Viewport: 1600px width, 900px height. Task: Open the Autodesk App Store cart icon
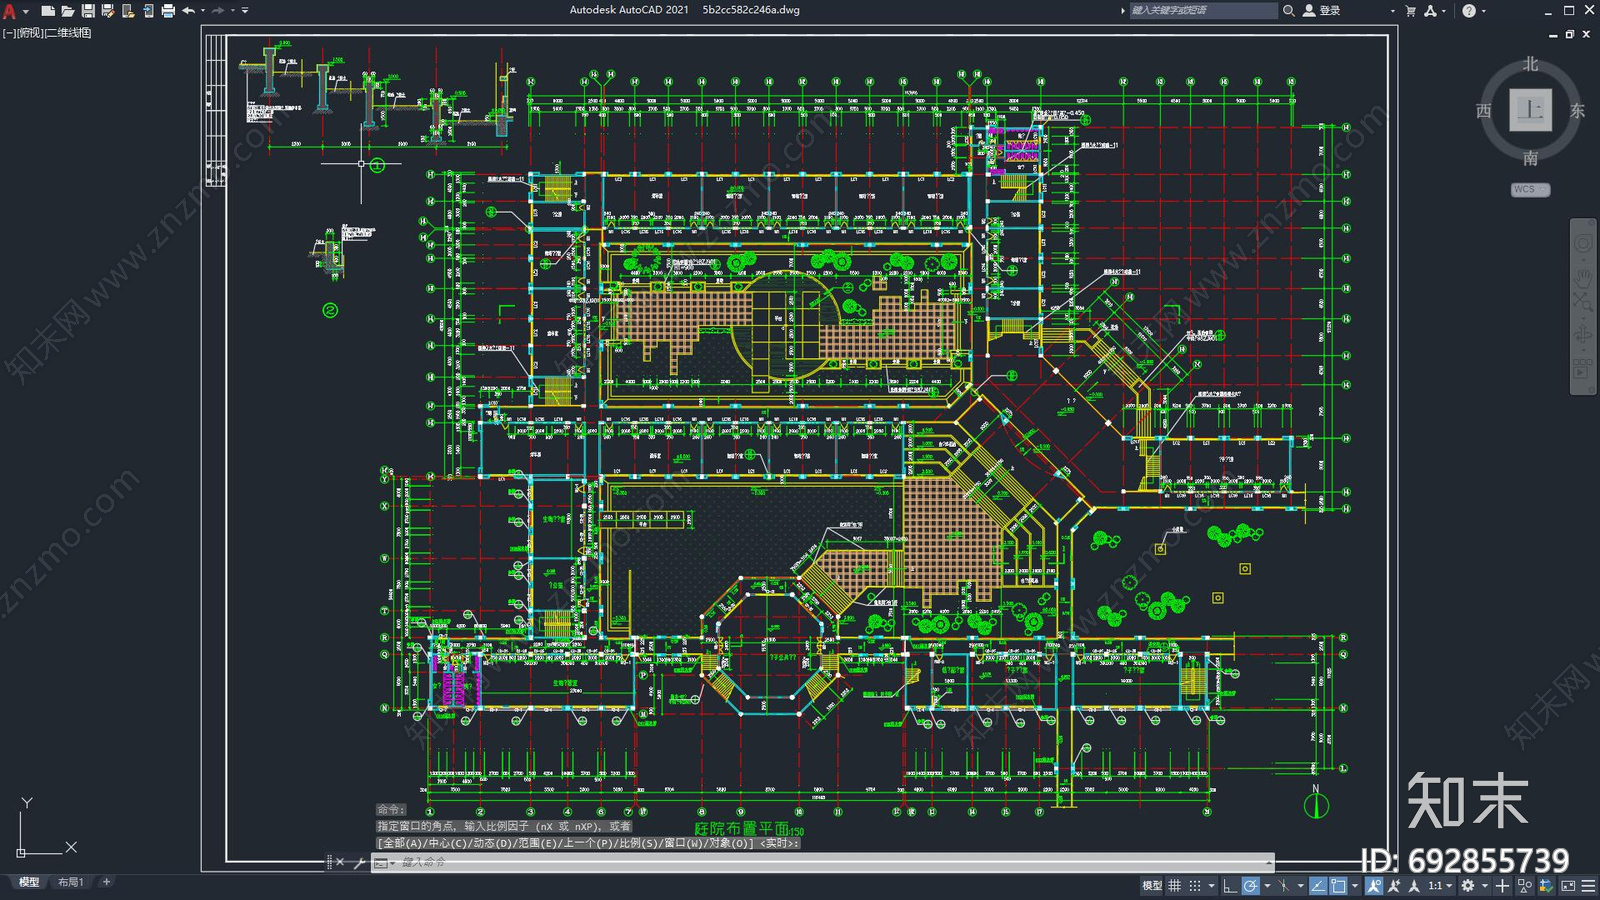(1409, 10)
